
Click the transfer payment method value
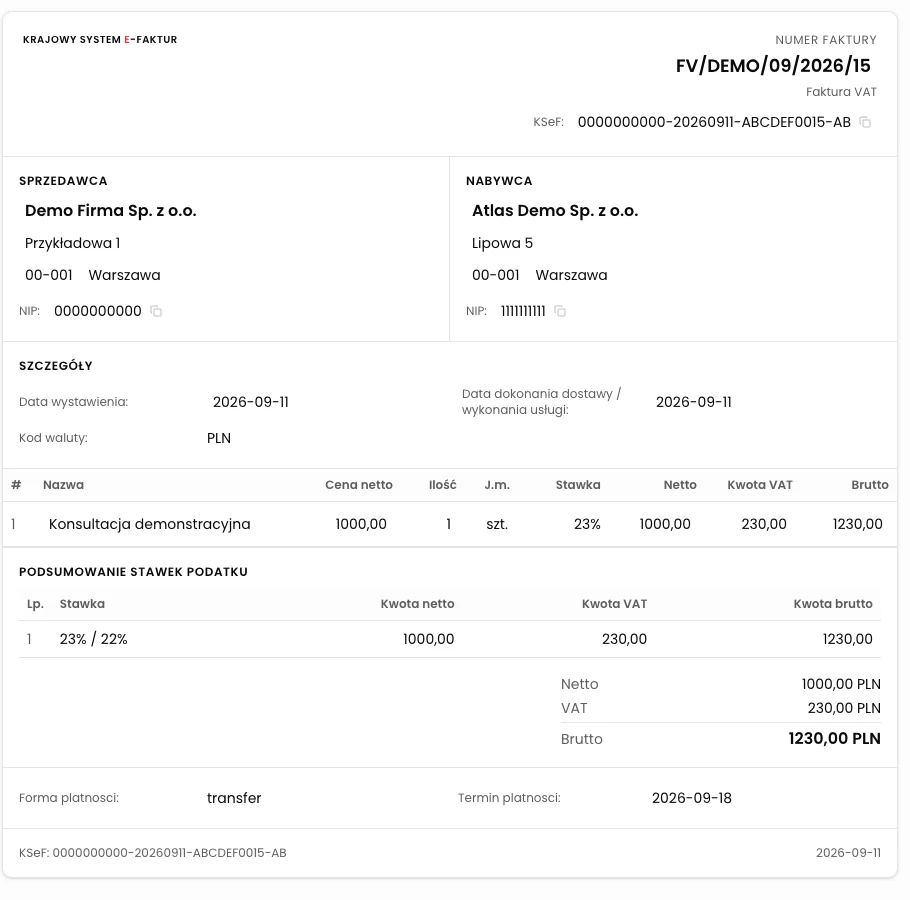pyautogui.click(x=234, y=798)
